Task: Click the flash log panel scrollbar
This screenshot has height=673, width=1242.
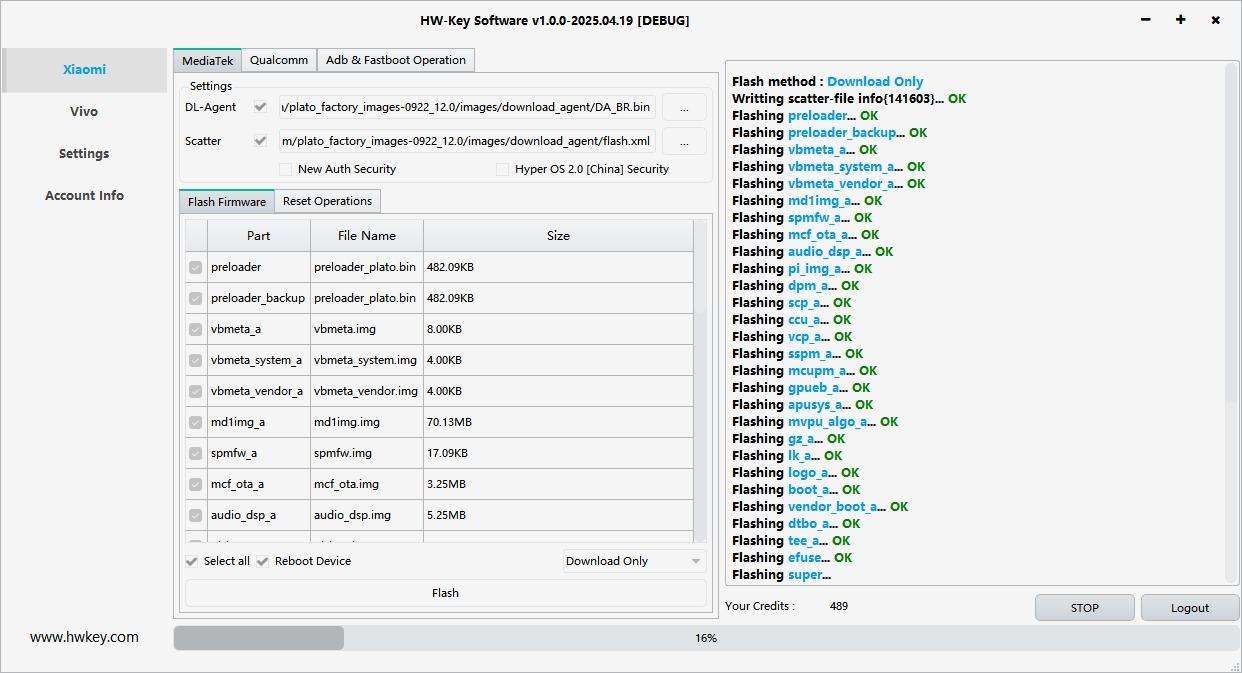Action: point(1231,322)
